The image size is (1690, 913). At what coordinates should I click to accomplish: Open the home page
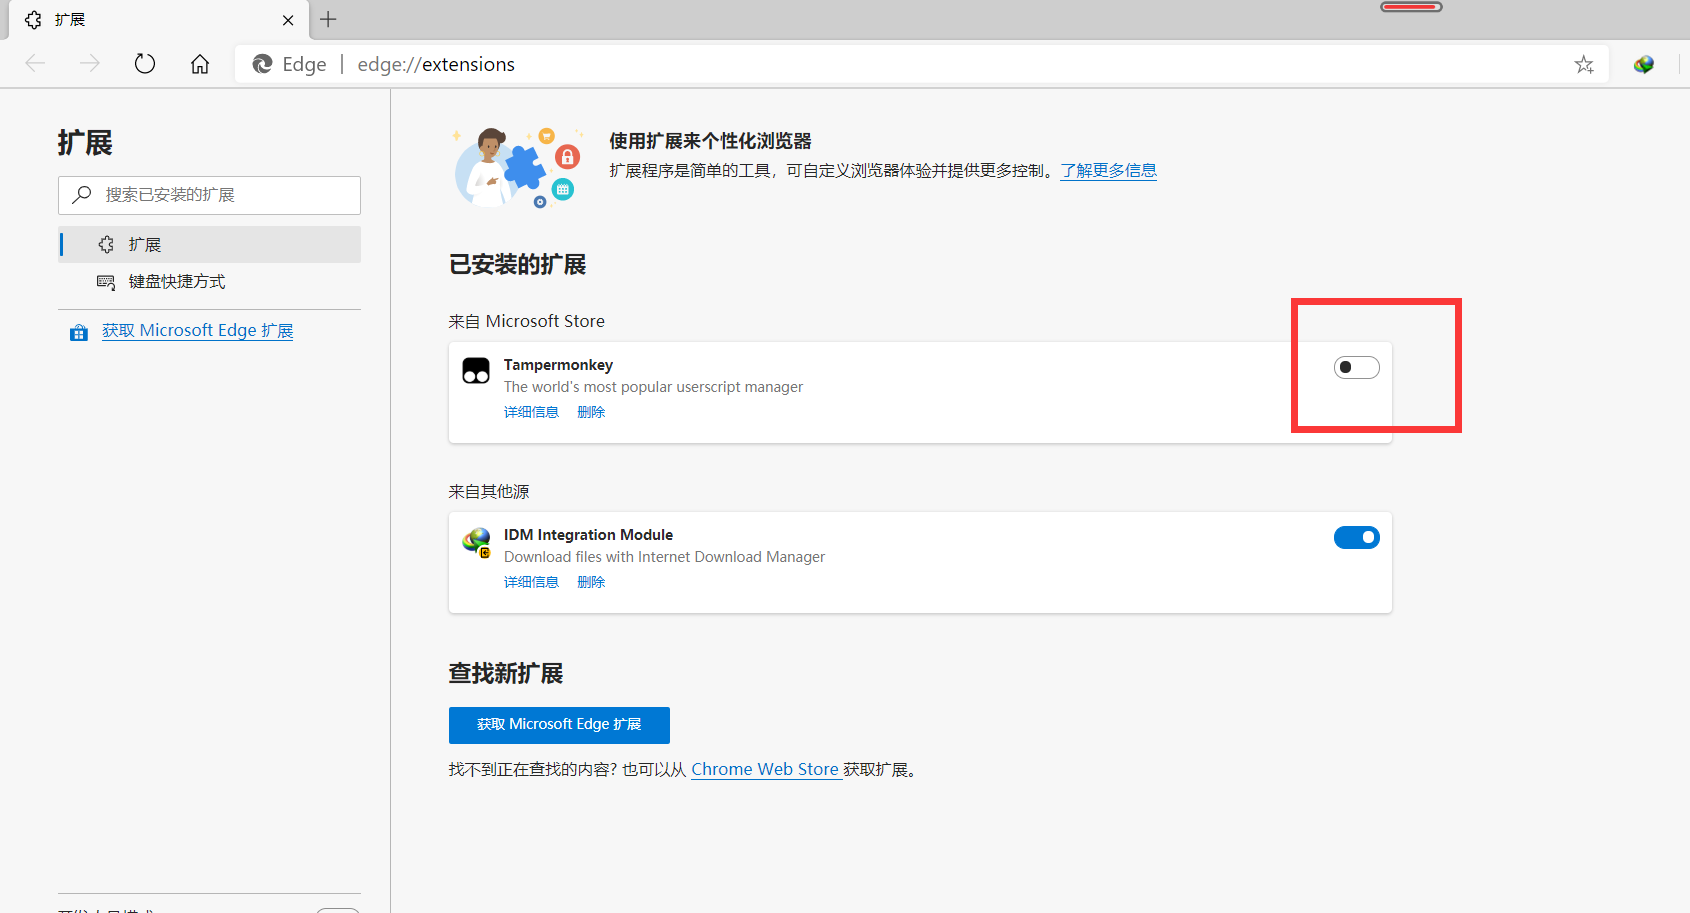click(x=200, y=64)
